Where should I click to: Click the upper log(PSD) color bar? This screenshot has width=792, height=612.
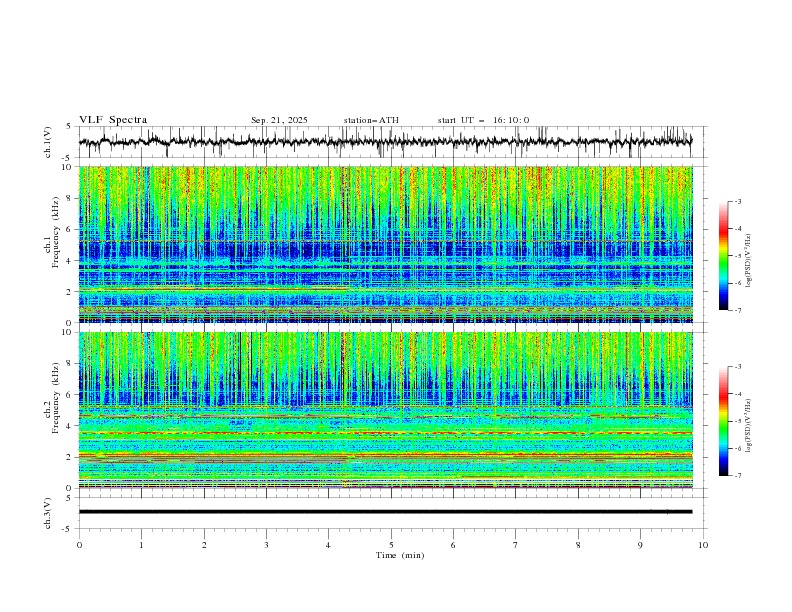click(724, 255)
